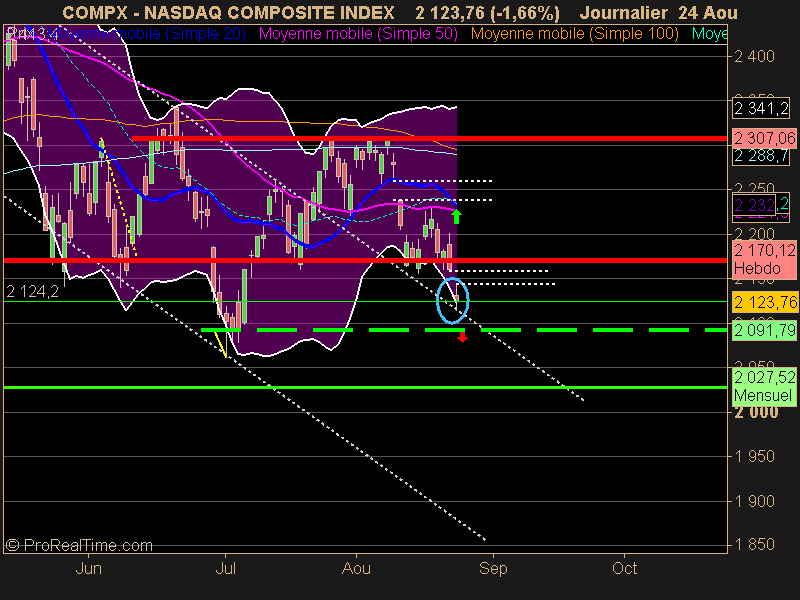Click the price readout 2 123,76 (-1,66%)
Viewport: 800px width, 600px height.
487,12
